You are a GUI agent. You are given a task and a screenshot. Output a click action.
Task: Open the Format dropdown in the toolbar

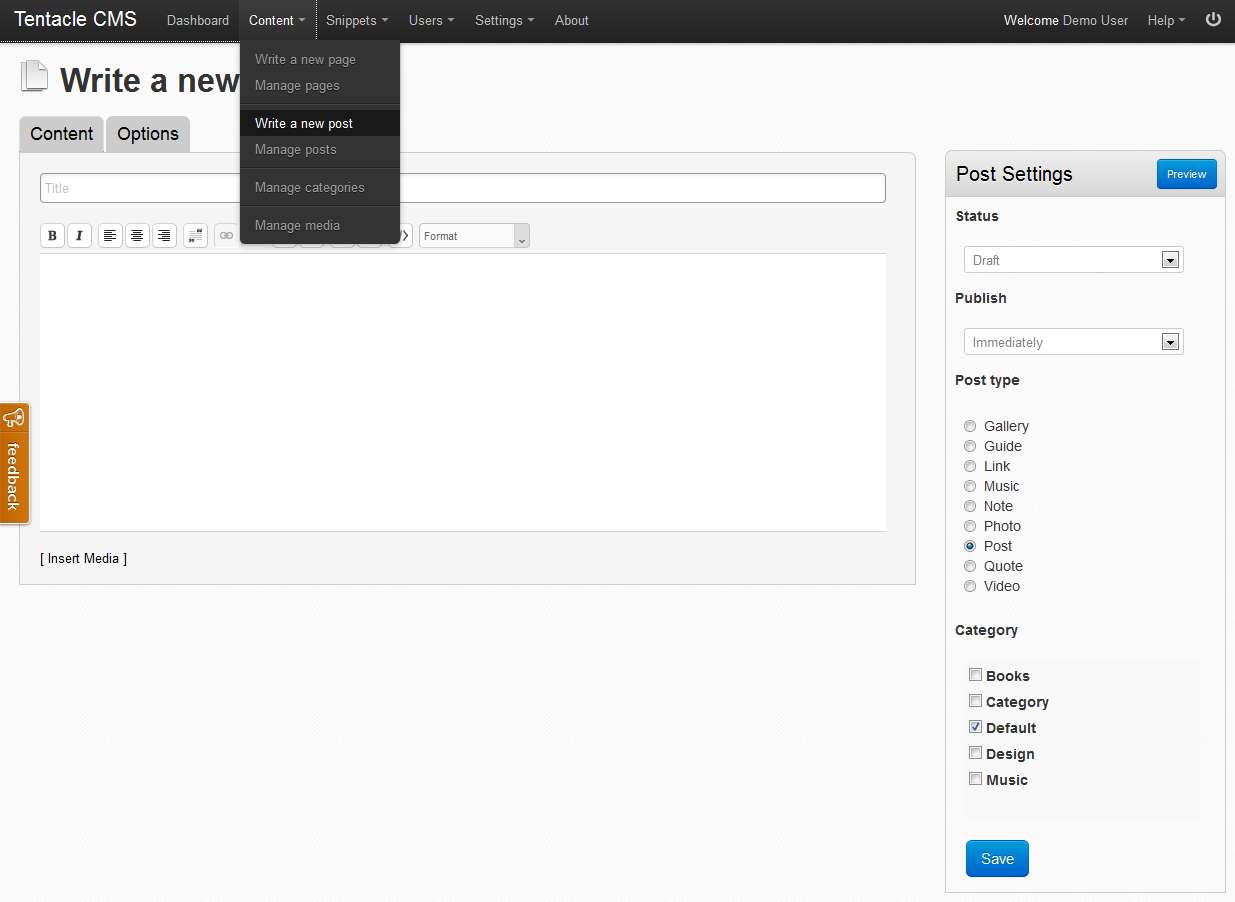click(474, 236)
